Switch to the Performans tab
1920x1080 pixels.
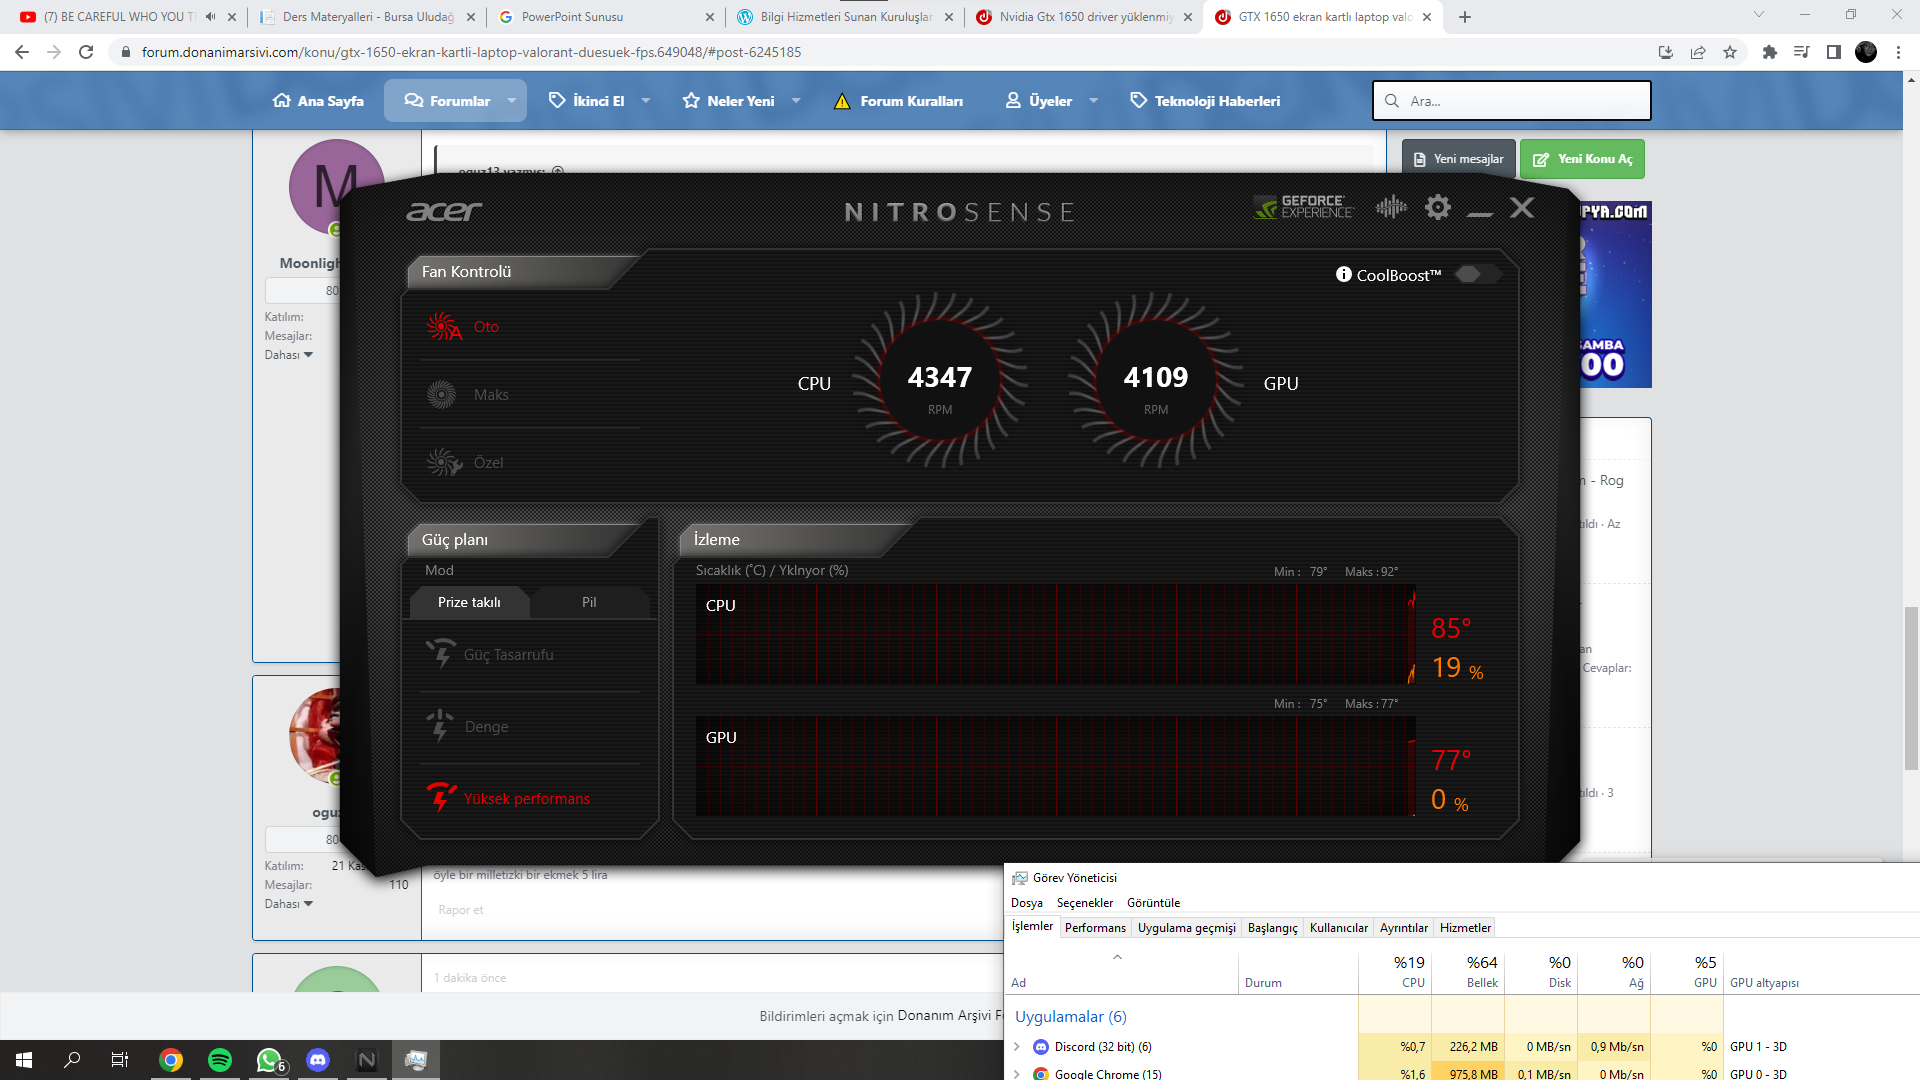(x=1094, y=928)
